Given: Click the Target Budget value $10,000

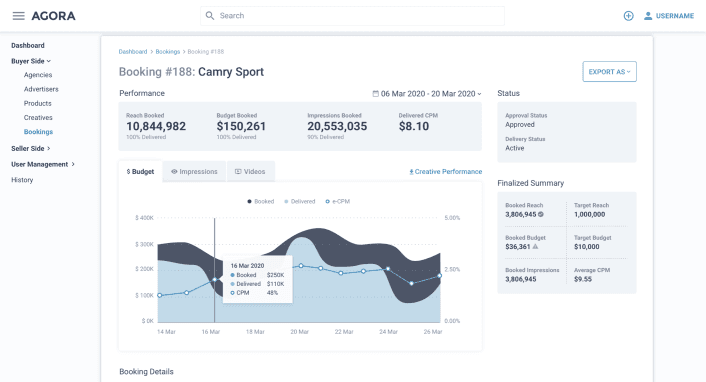Looking at the screenshot, I should pyautogui.click(x=587, y=246).
